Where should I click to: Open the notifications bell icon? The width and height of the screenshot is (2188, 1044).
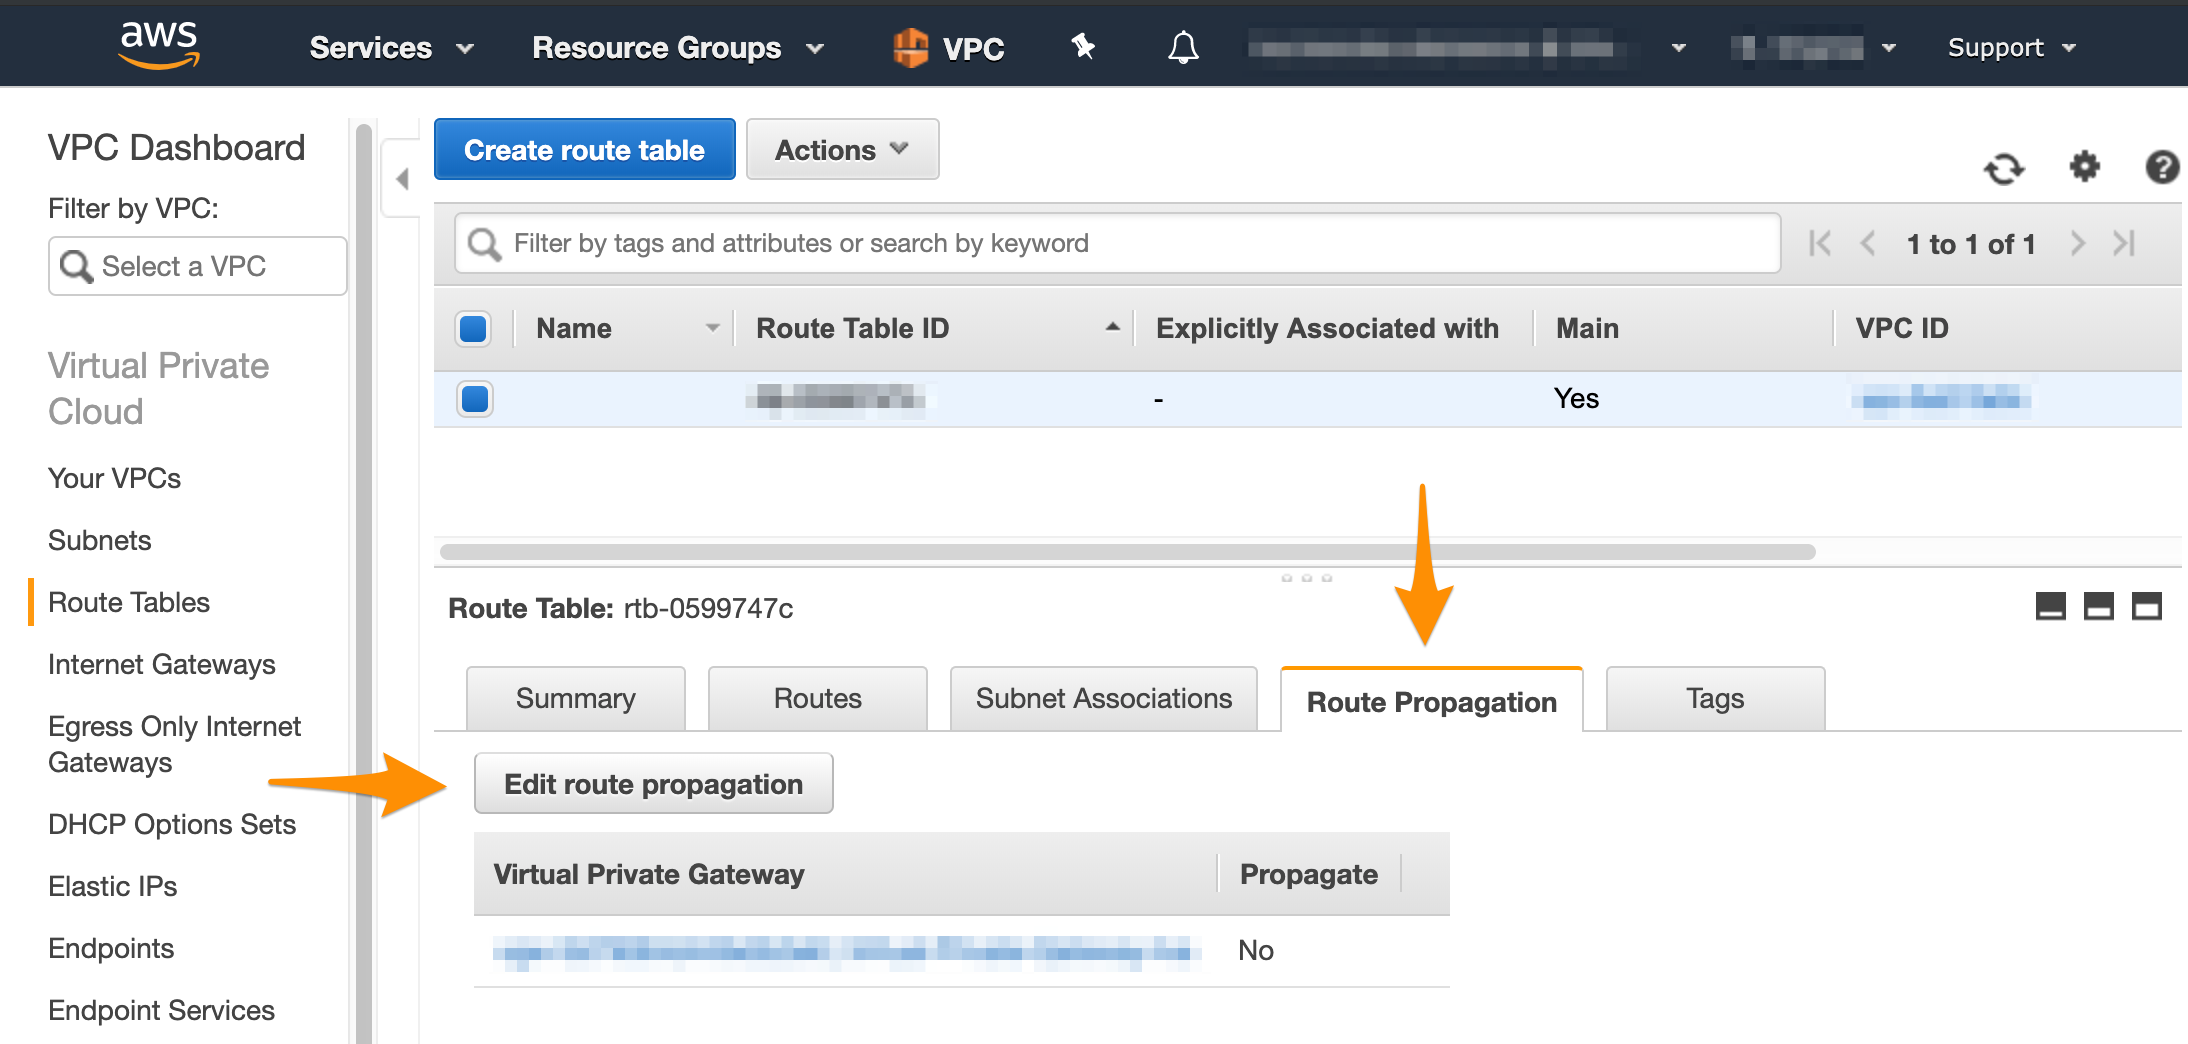(x=1183, y=47)
